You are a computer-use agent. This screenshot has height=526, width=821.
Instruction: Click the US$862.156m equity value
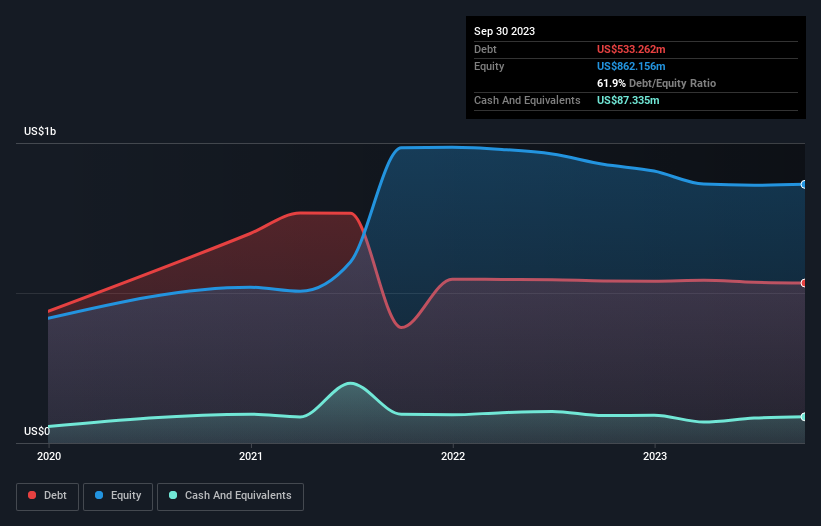pyautogui.click(x=631, y=66)
